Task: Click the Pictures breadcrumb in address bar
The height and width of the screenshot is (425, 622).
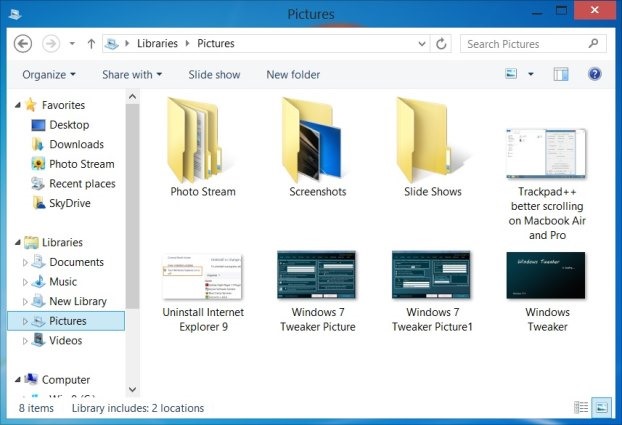Action: point(216,43)
